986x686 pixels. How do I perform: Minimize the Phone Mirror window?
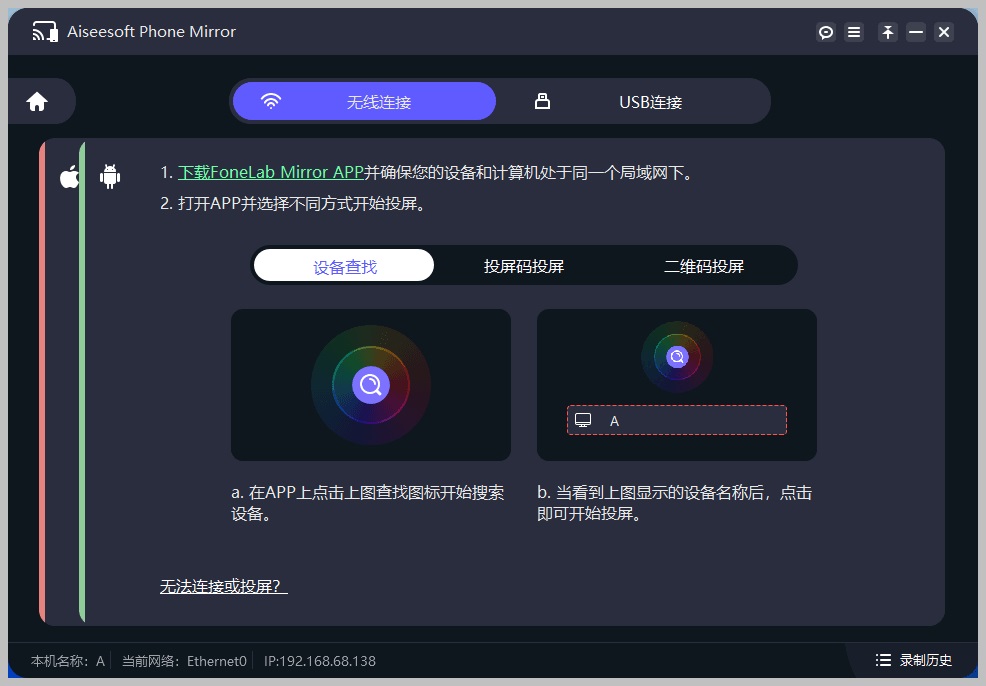click(x=916, y=32)
